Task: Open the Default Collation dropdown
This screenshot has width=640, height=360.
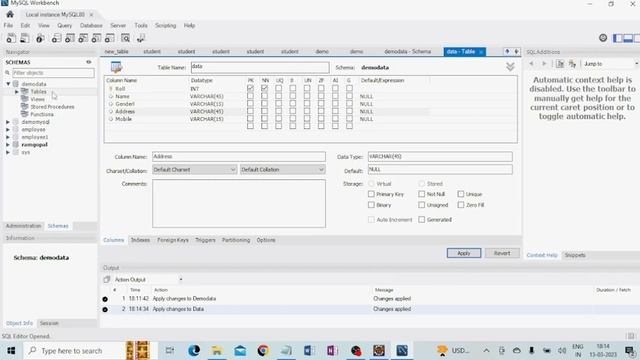Action: (282, 169)
